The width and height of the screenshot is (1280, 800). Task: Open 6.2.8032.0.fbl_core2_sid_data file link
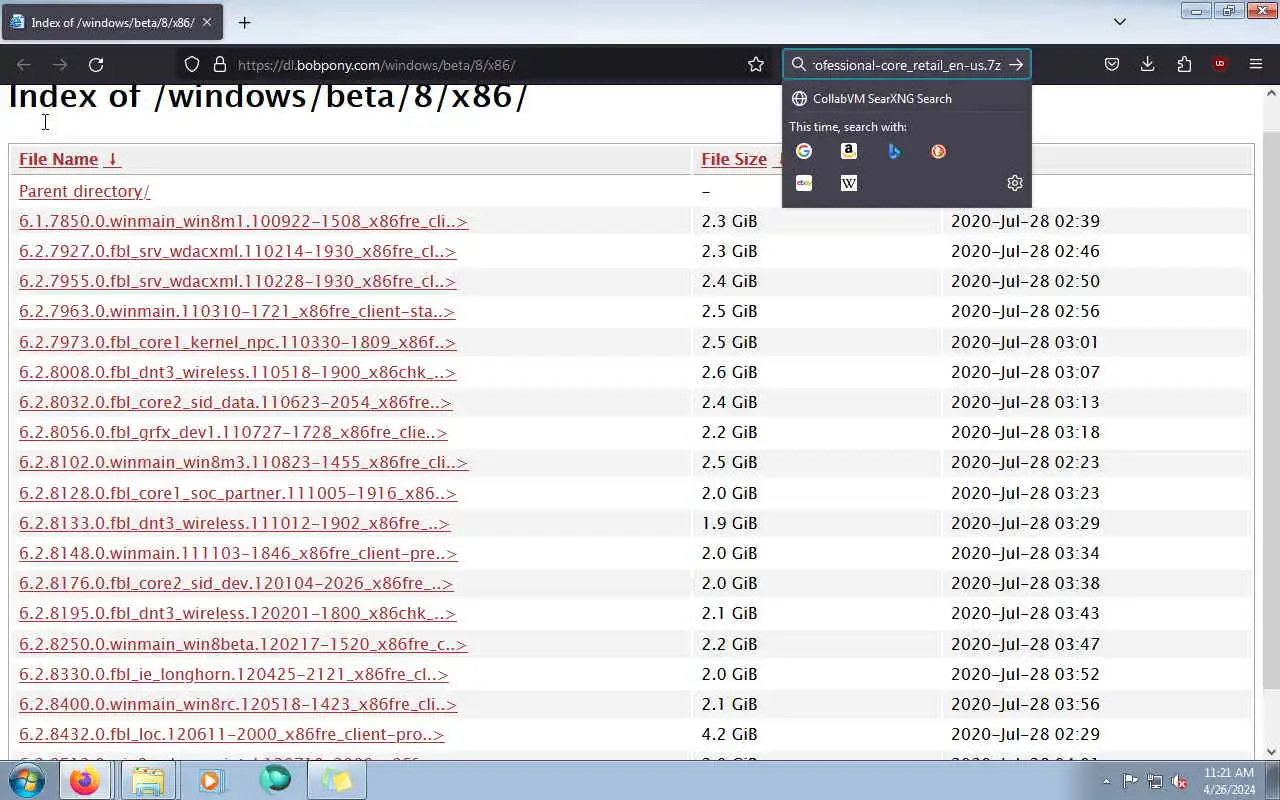click(235, 402)
